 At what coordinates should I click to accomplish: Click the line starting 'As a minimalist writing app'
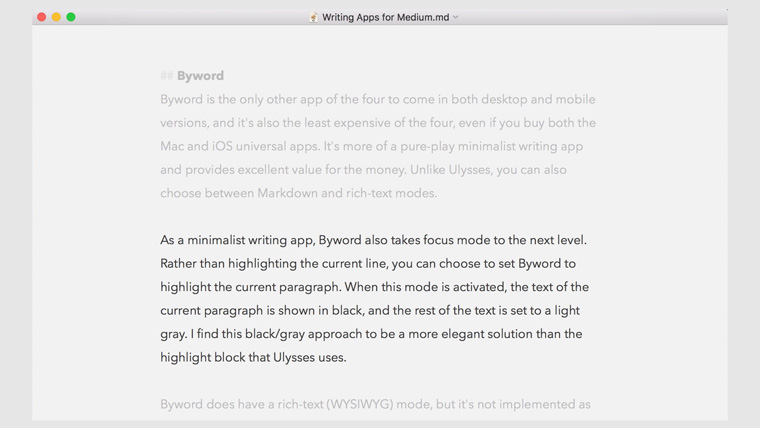373,240
